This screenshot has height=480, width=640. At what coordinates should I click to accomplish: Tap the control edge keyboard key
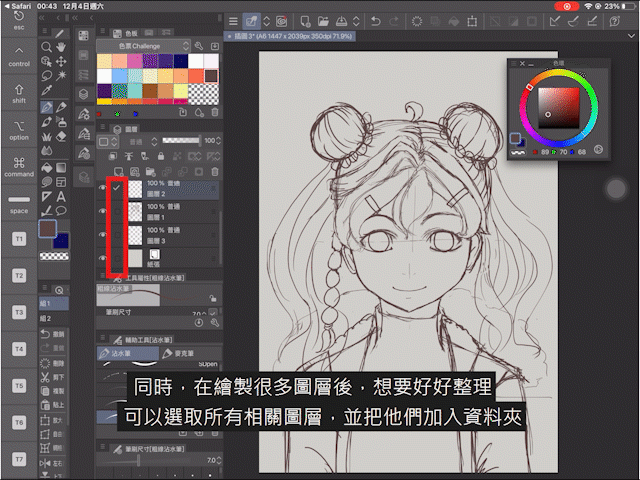pos(19,56)
